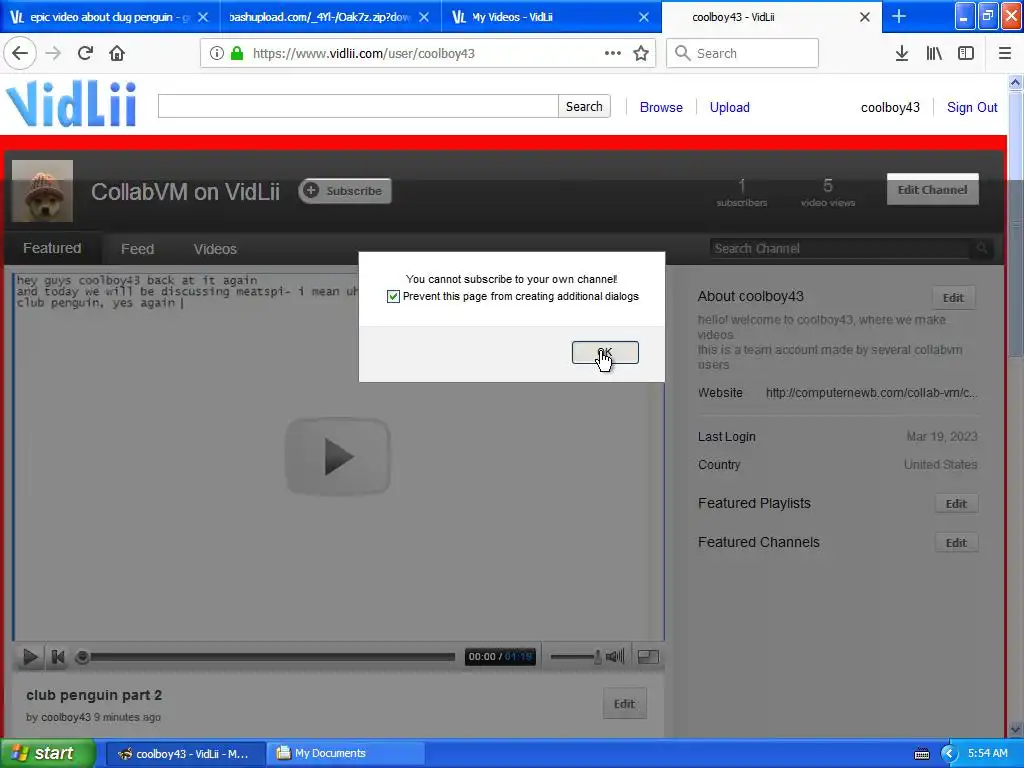Image resolution: width=1024 pixels, height=768 pixels.
Task: Click the restart video button in player
Action: 57,656
